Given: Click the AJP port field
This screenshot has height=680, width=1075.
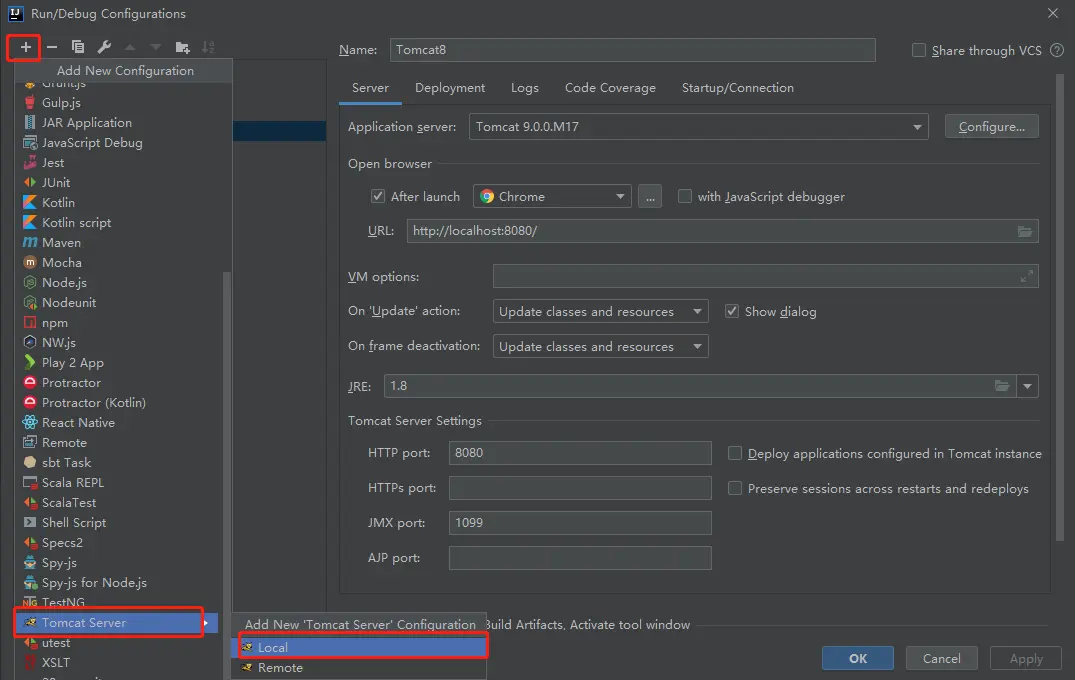Looking at the screenshot, I should click(x=580, y=558).
